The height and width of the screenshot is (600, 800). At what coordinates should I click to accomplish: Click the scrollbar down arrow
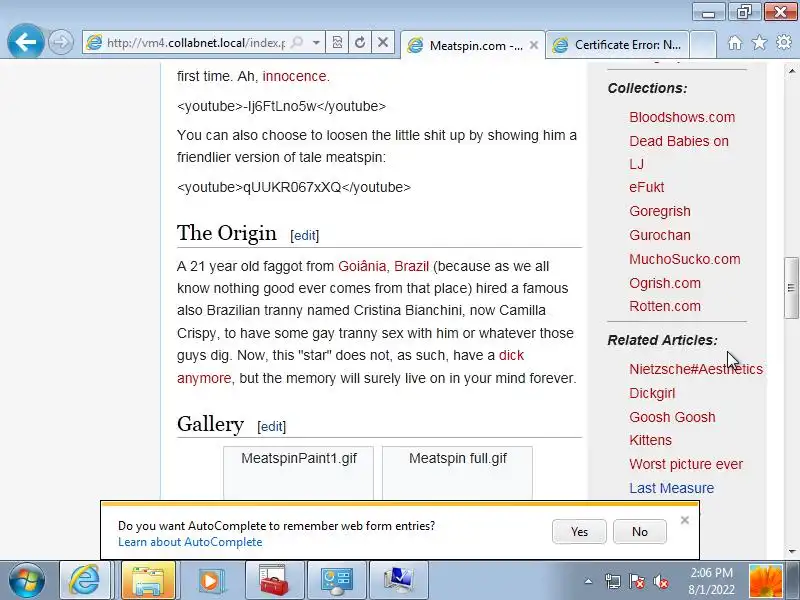(x=792, y=552)
